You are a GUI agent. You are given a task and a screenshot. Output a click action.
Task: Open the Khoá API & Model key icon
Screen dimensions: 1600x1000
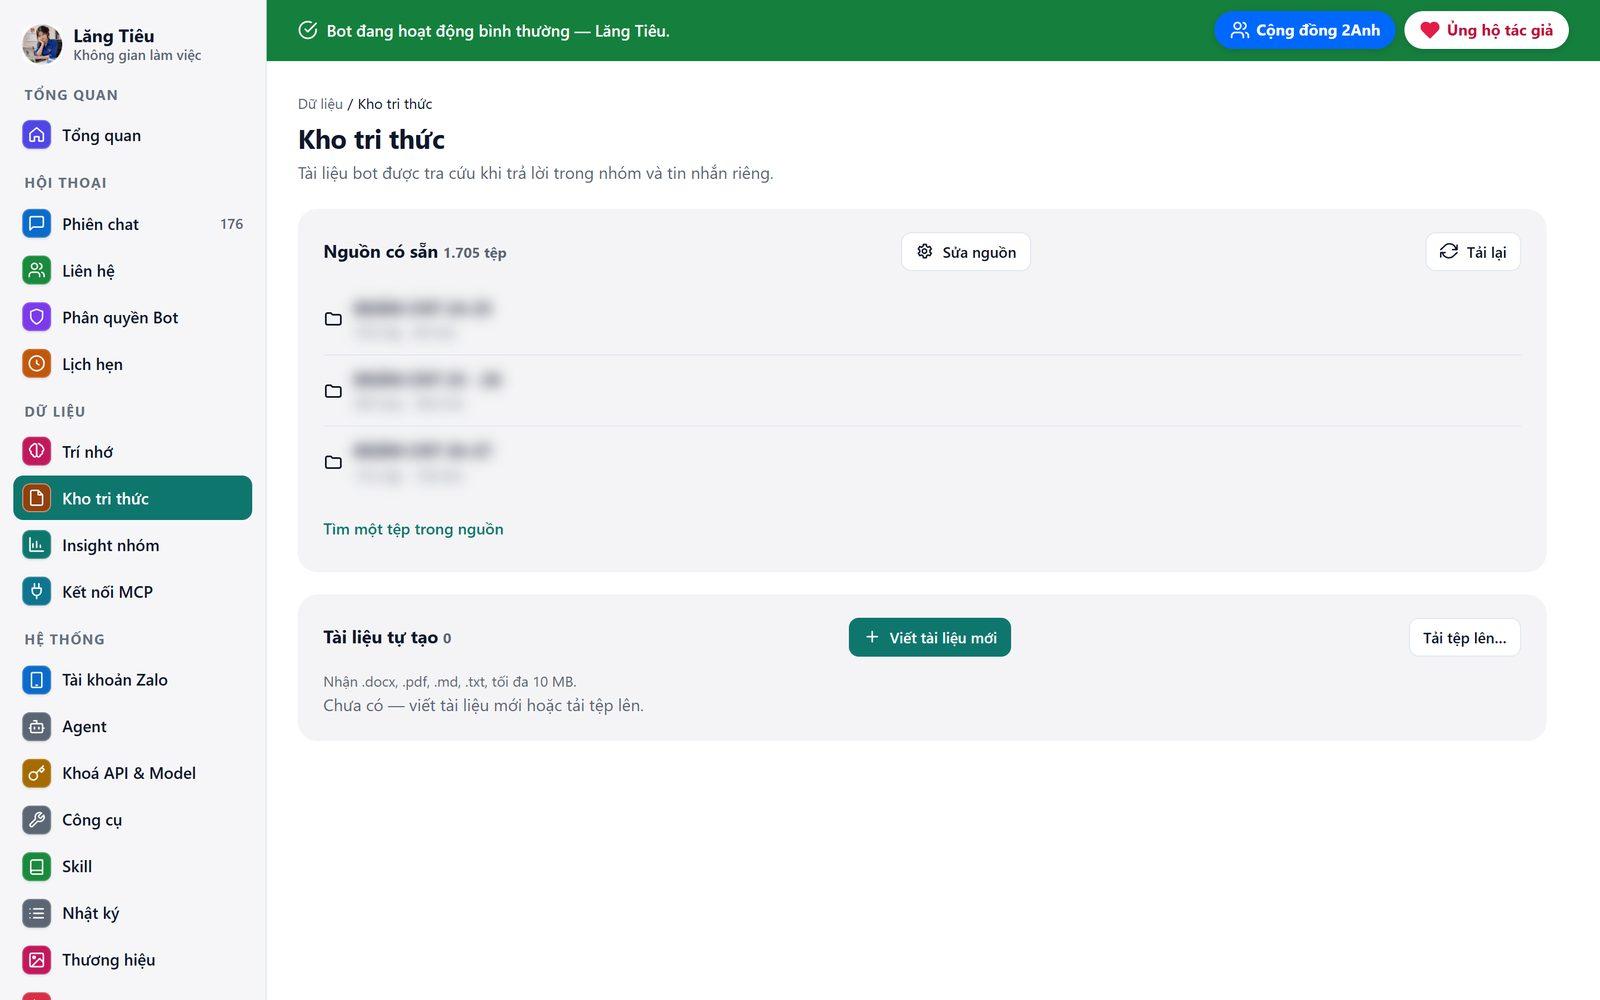click(37, 773)
